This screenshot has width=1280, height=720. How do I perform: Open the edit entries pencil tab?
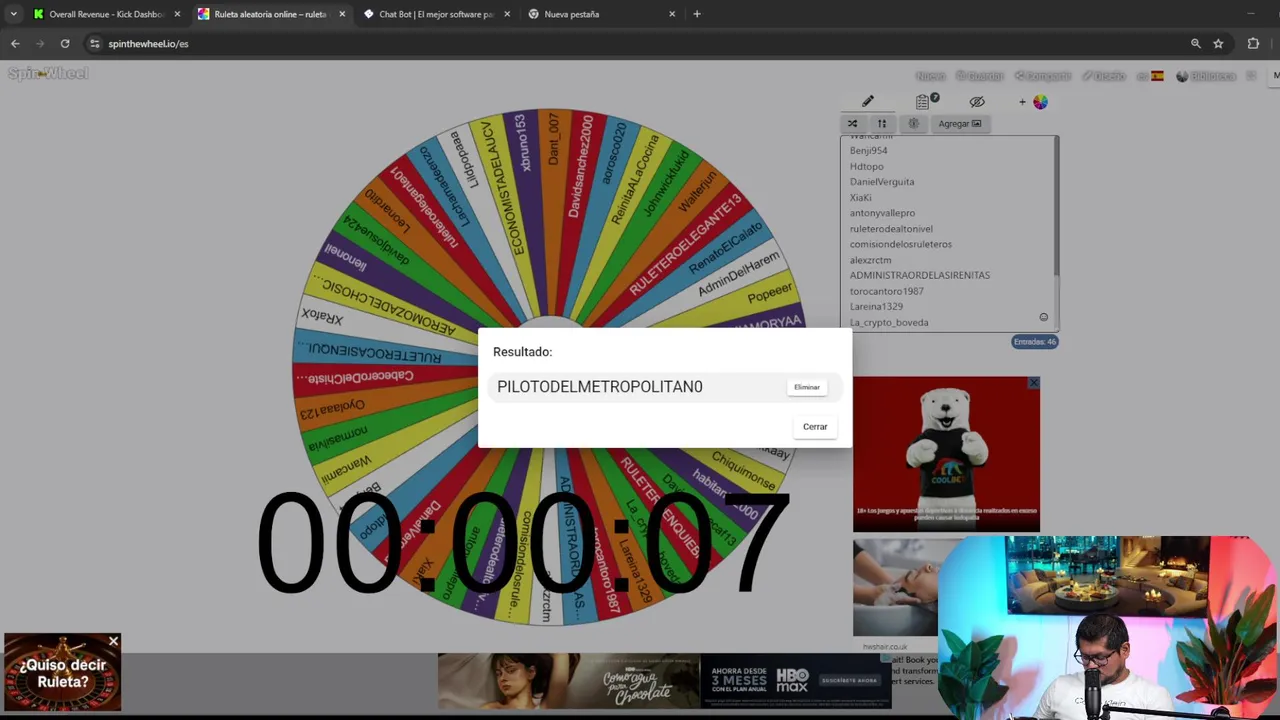click(x=868, y=101)
